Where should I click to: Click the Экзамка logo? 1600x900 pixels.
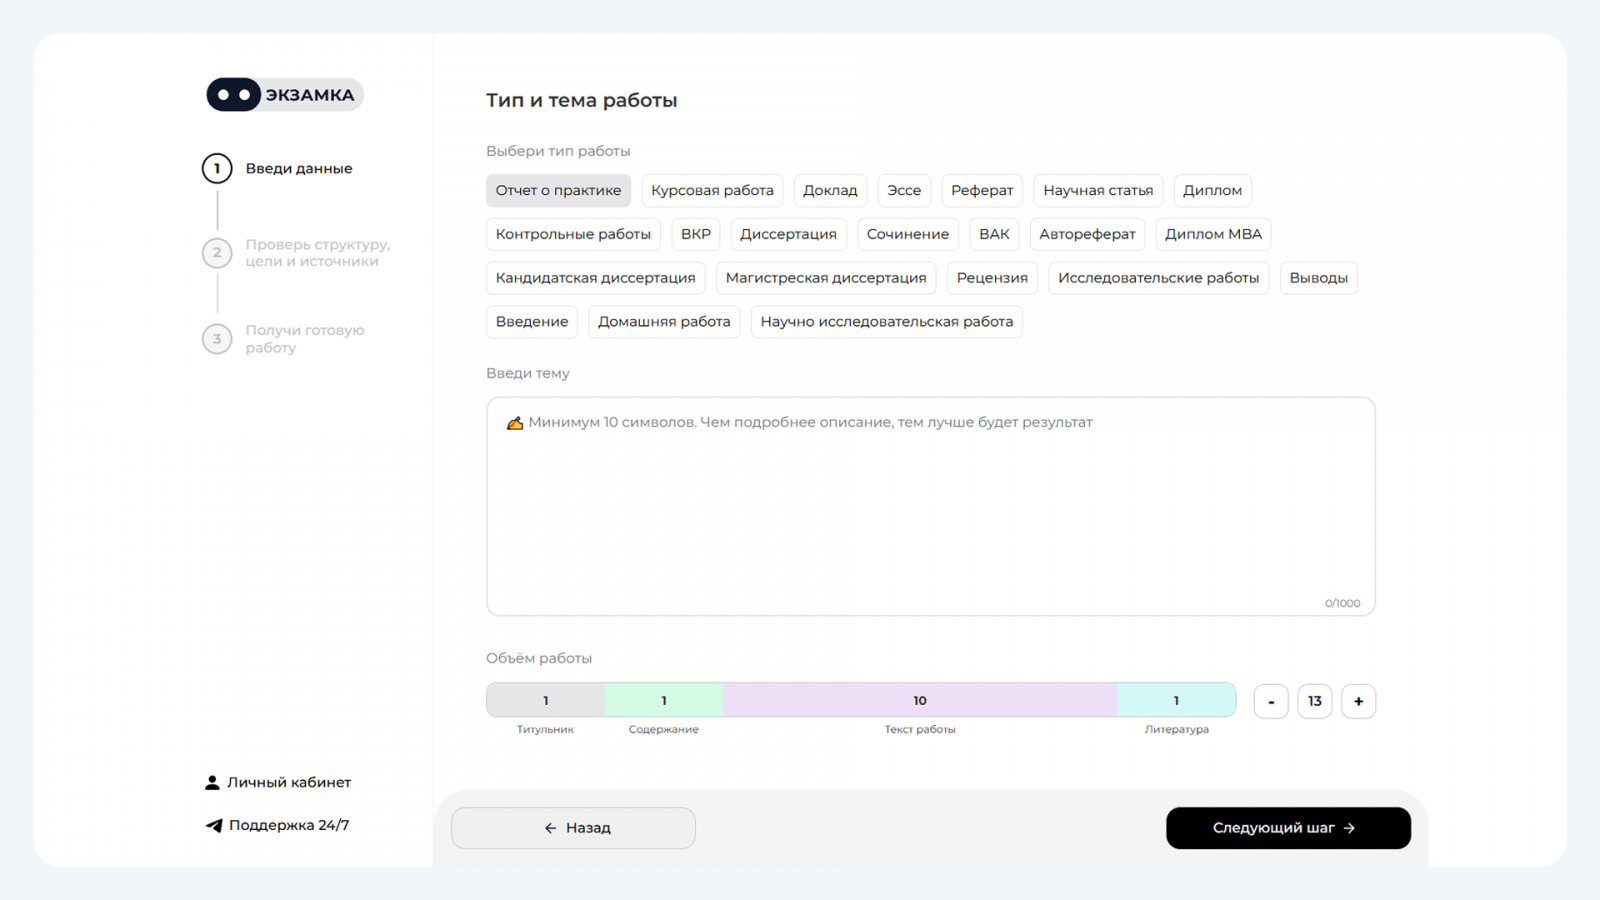[x=284, y=95]
